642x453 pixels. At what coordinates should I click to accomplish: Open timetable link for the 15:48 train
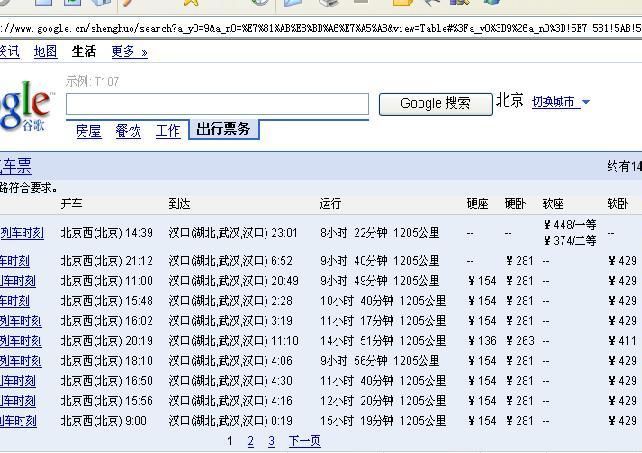[15, 301]
